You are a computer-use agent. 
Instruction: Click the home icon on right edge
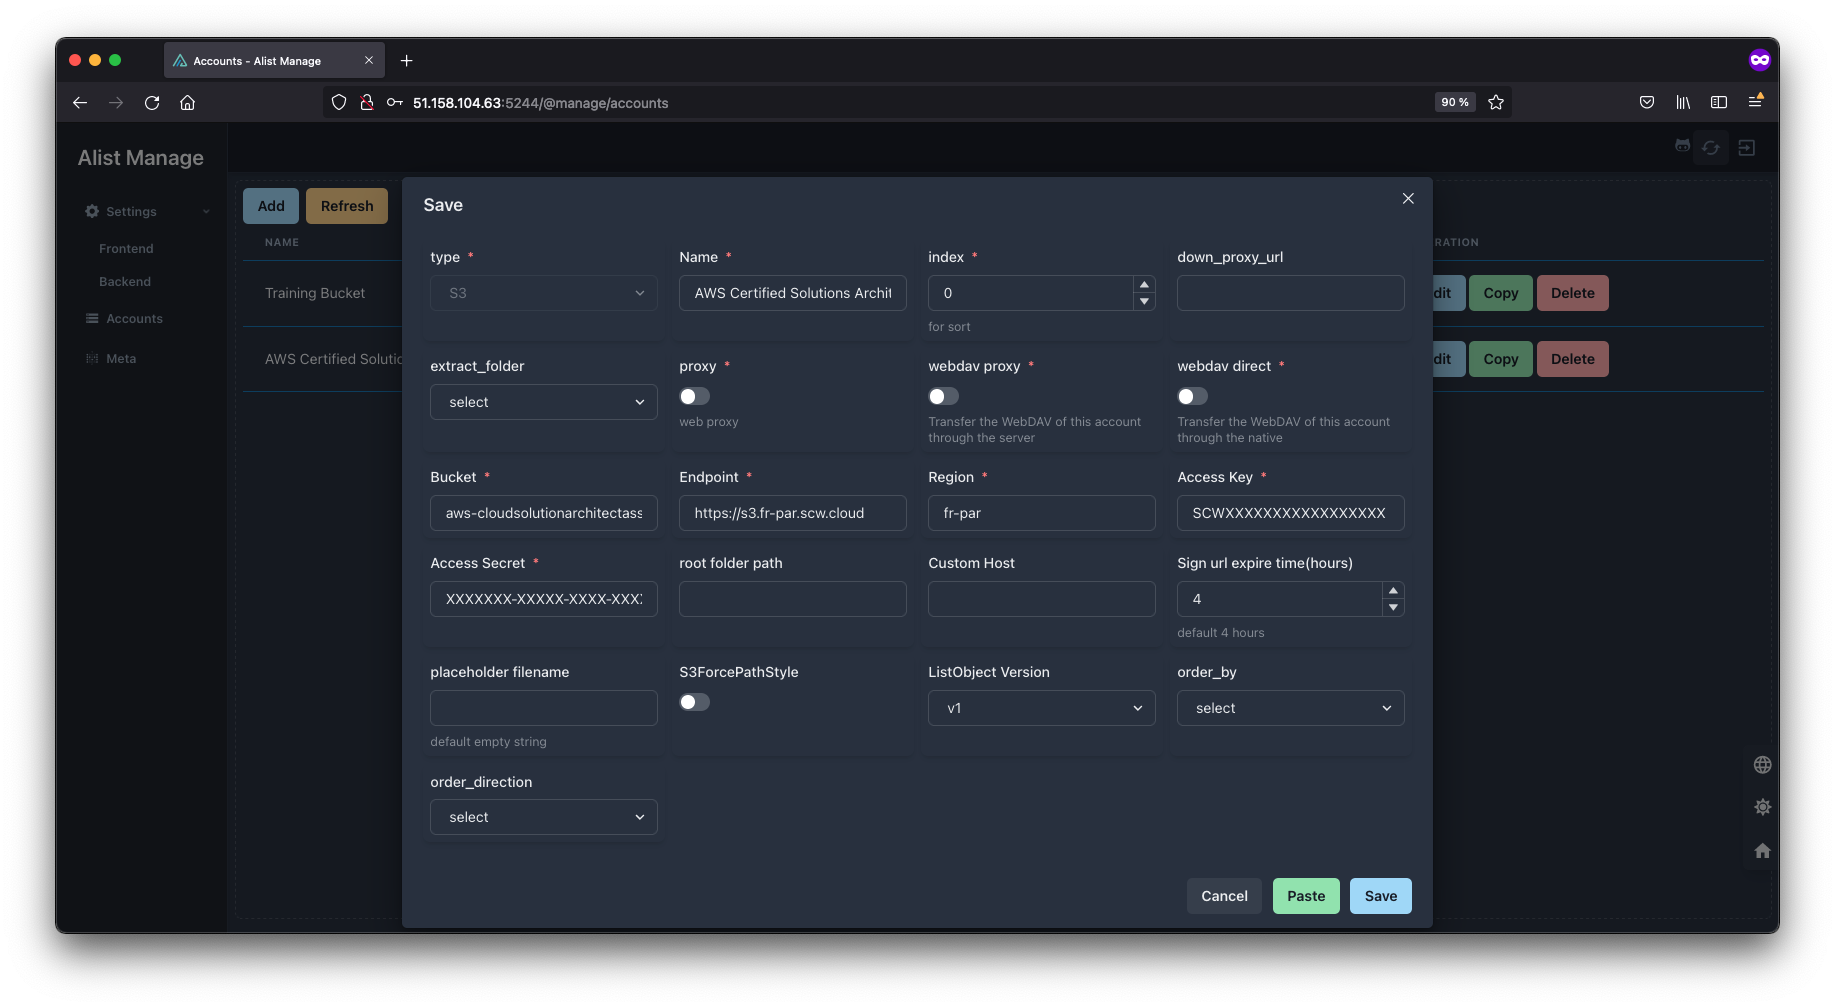click(x=1763, y=851)
